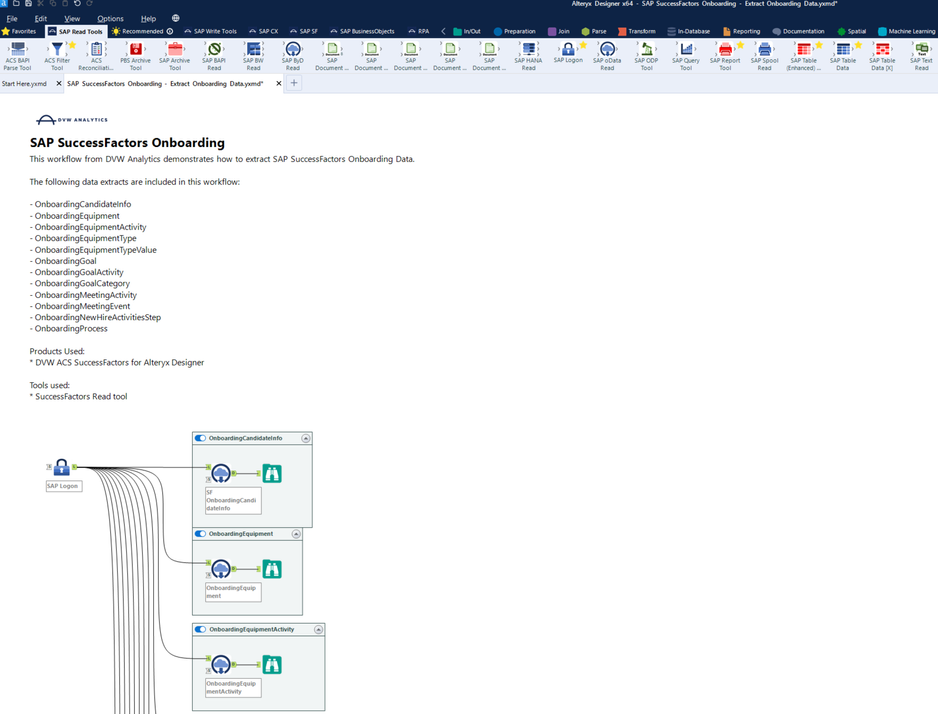
Task: Click Browse tool in OnboardingCandidateInfo container
Action: coord(272,474)
